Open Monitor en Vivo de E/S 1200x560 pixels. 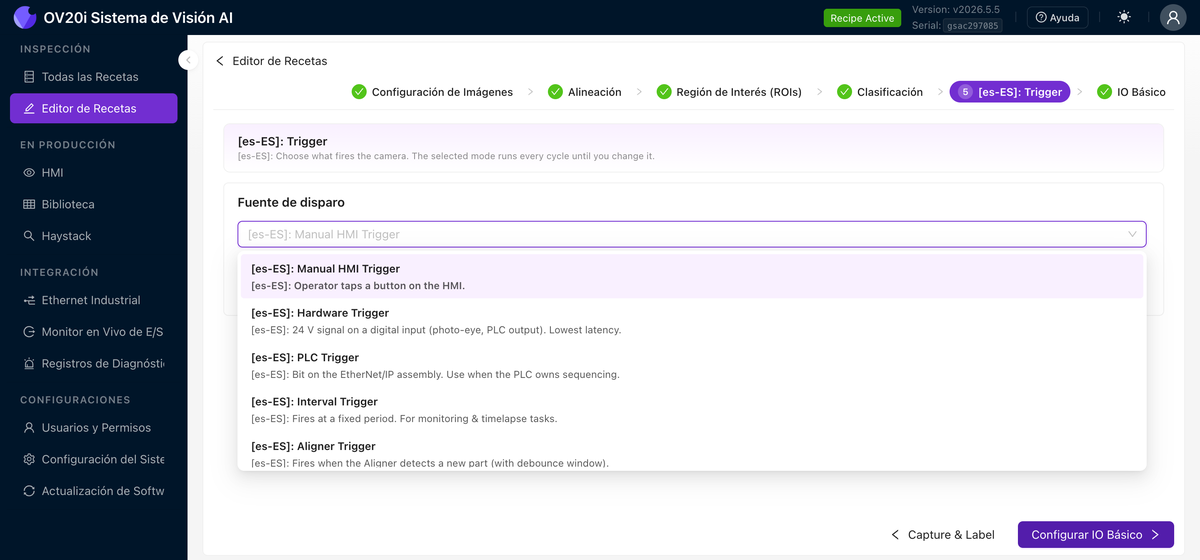coord(94,332)
